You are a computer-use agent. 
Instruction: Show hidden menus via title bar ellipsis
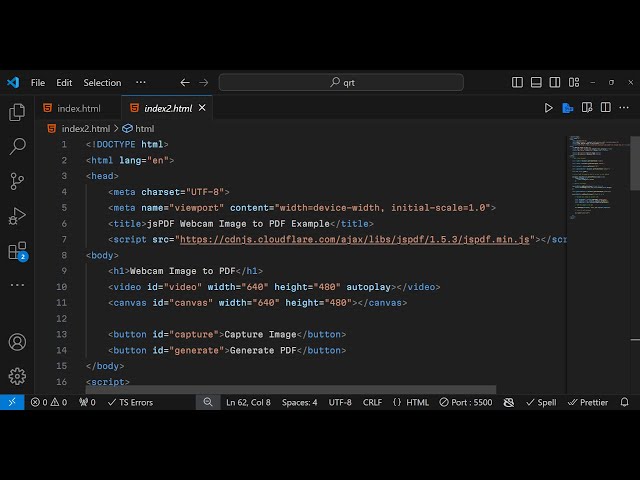tap(140, 83)
